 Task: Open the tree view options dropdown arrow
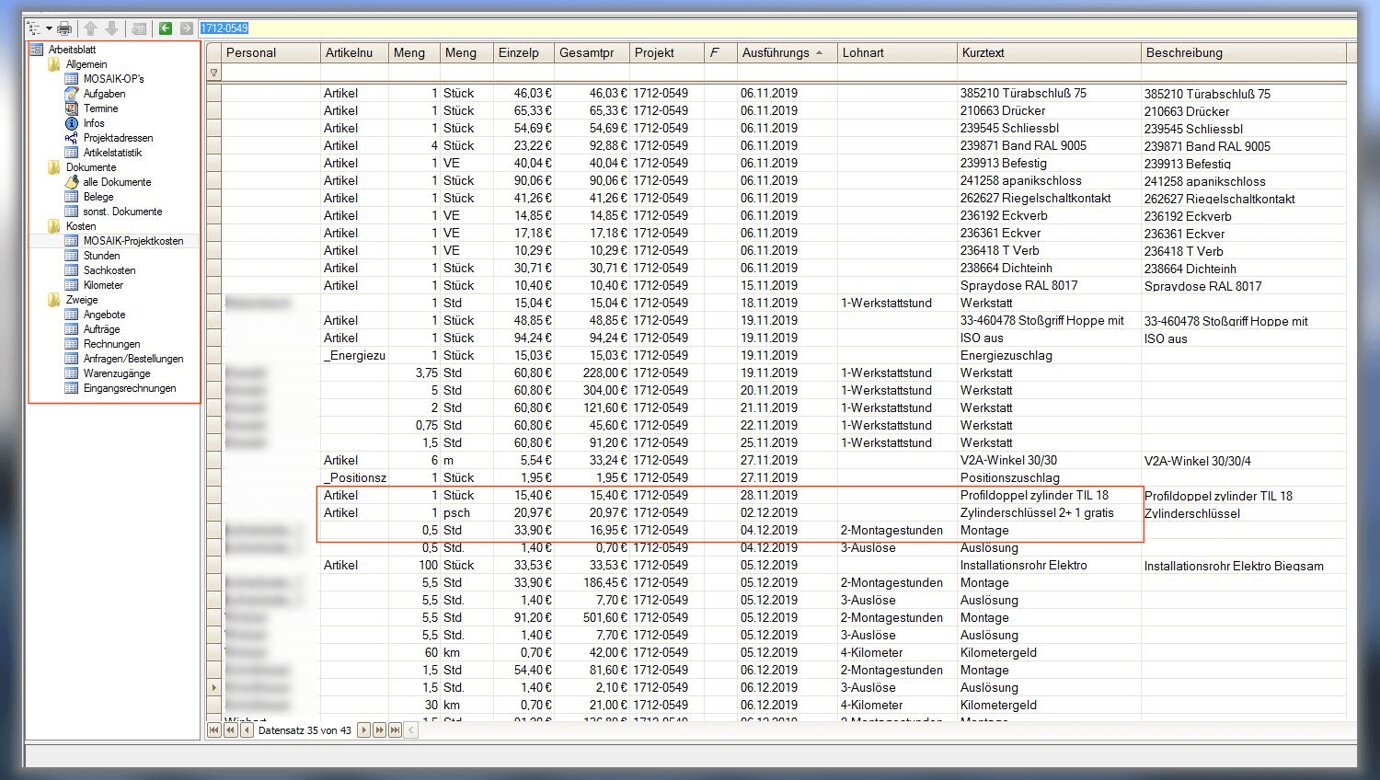click(48, 28)
